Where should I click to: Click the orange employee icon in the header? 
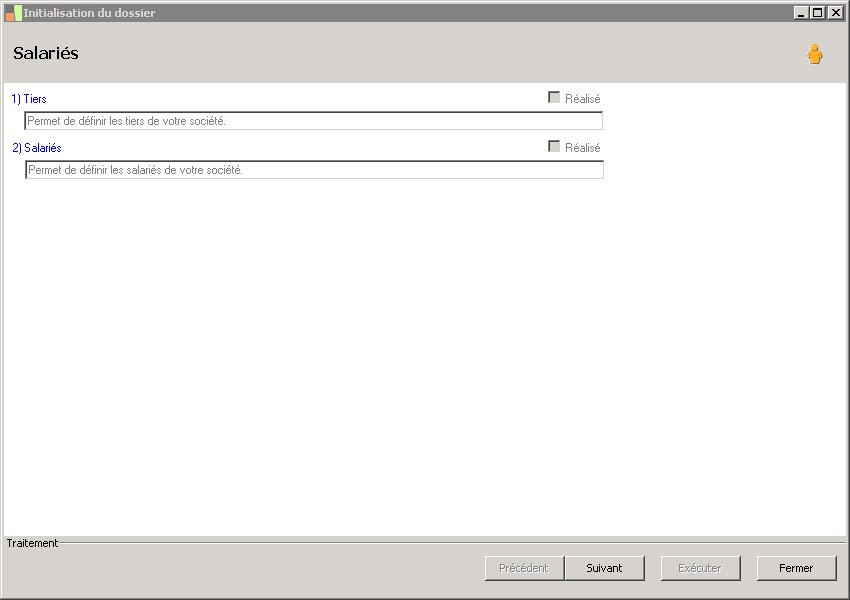815,54
